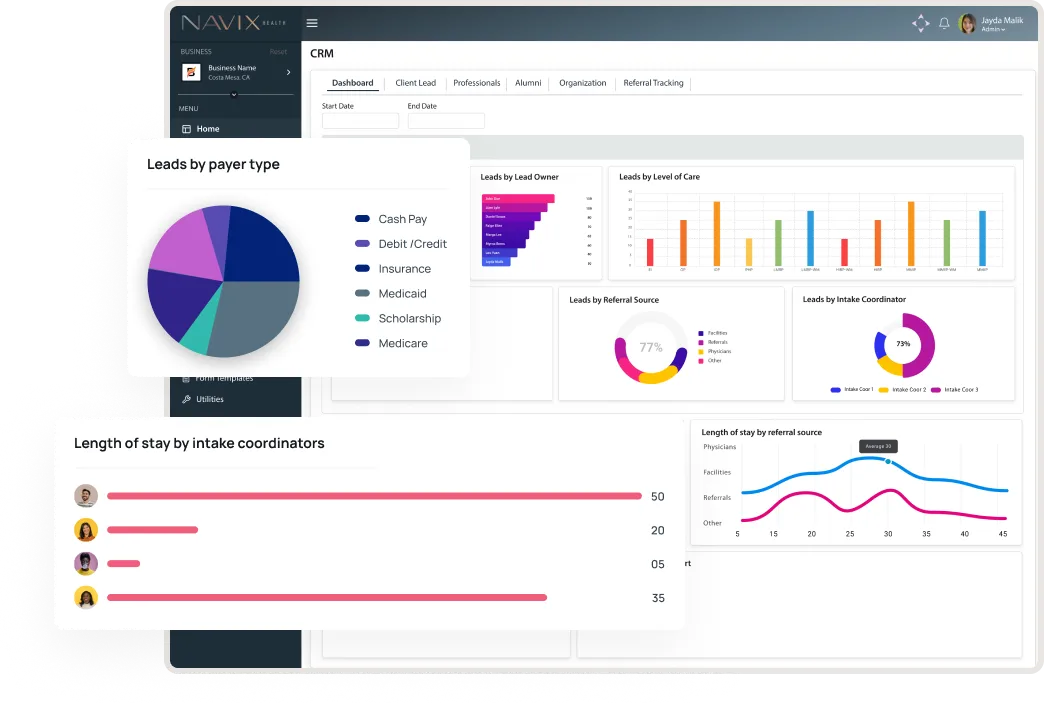The height and width of the screenshot is (704, 1044).
Task: Collapse the business panel with down chevron
Action: coord(234,94)
